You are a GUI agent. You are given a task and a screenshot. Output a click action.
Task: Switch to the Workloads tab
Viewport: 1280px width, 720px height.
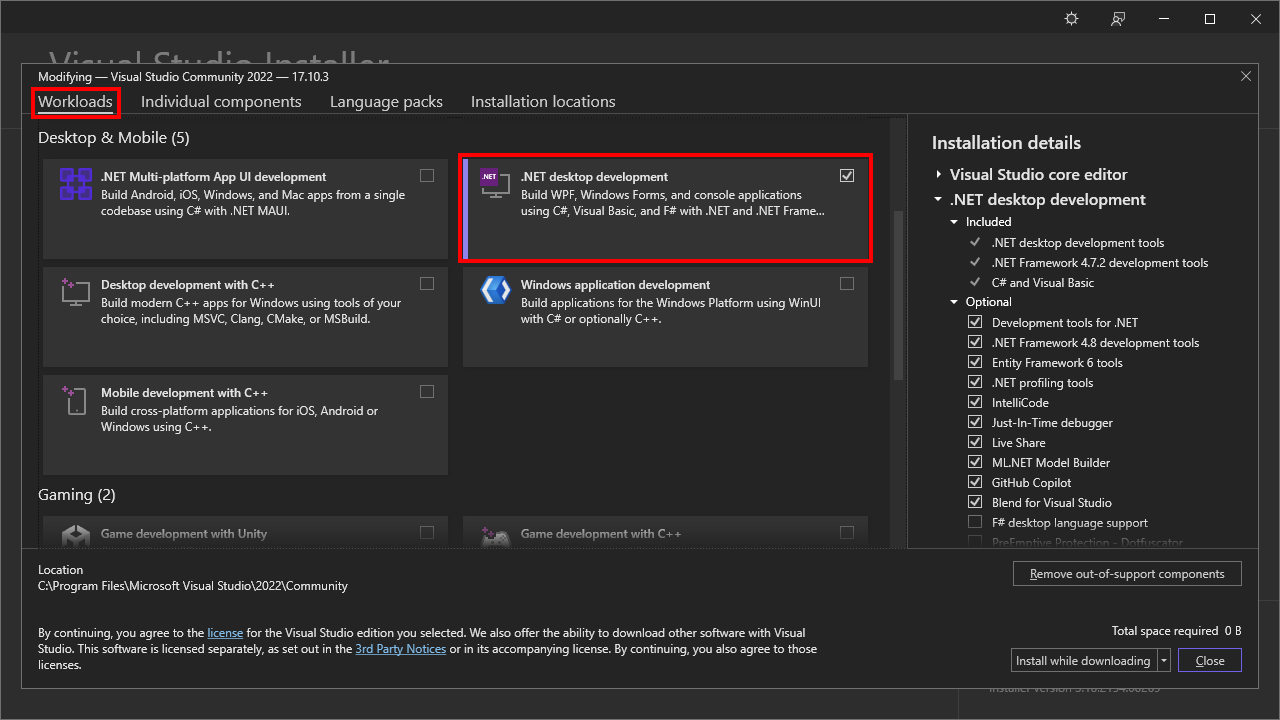(x=75, y=102)
